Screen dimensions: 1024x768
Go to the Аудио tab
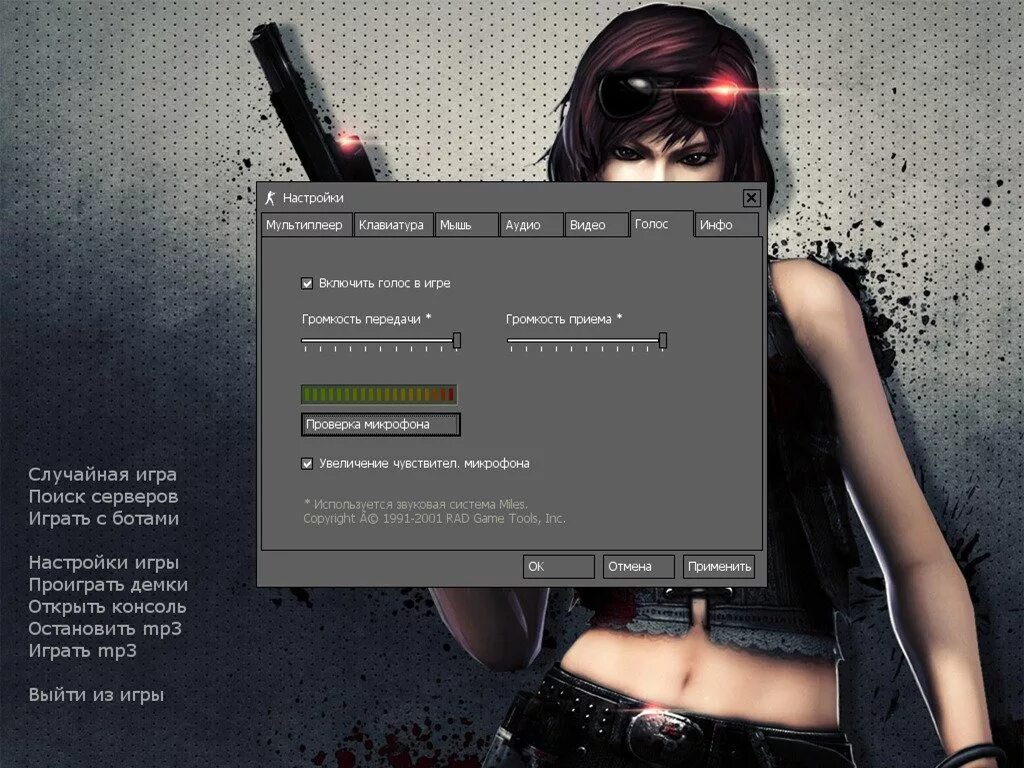coord(532,225)
